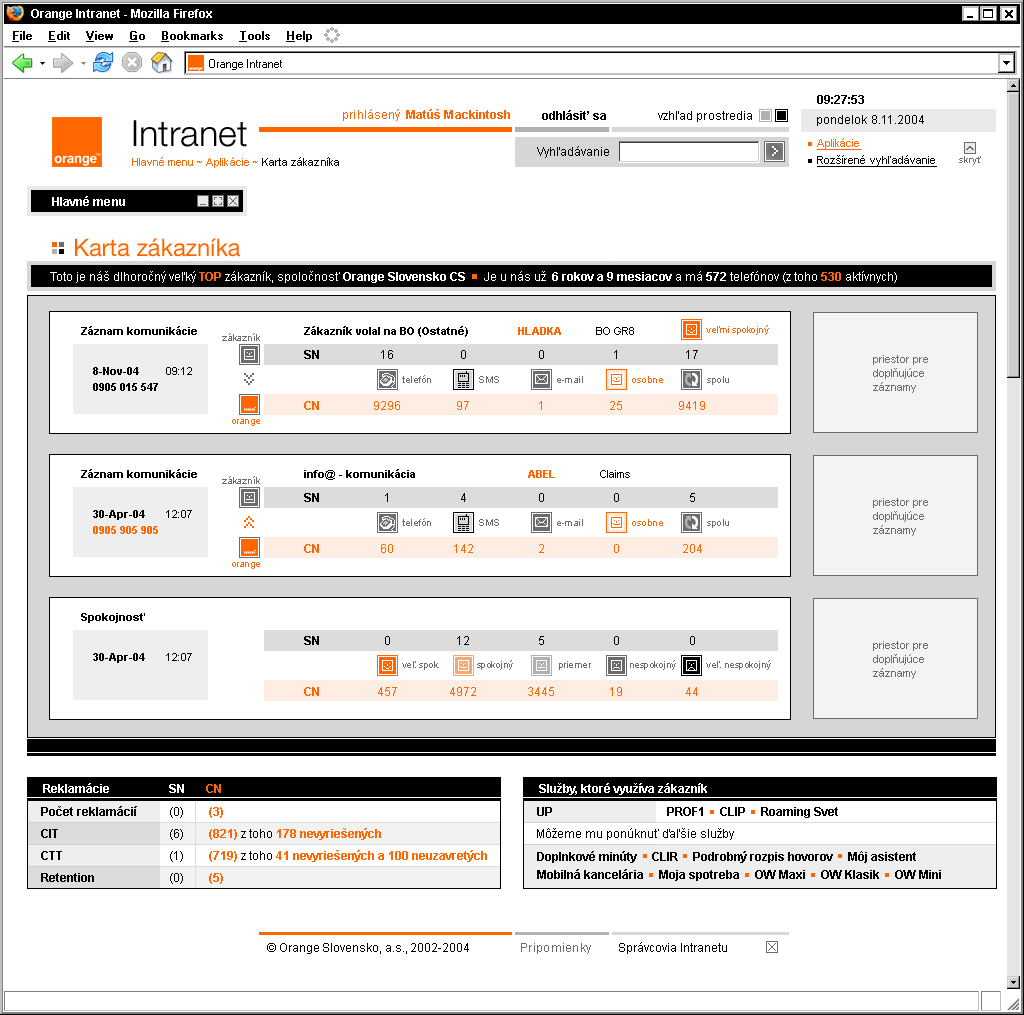Click the zákazník icon in the 8-Nov-04 record
Screen dimensions: 1024x1015
coord(249,355)
